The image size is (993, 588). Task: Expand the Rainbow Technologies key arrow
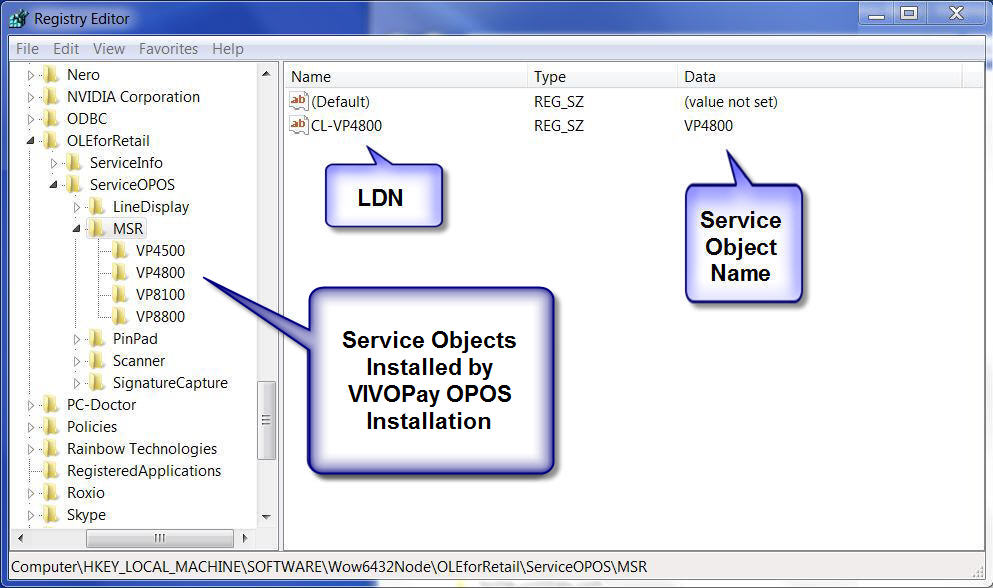point(30,449)
